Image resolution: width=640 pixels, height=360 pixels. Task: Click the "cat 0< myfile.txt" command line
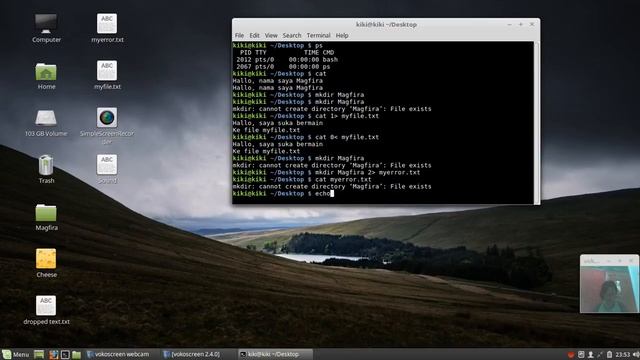point(306,137)
